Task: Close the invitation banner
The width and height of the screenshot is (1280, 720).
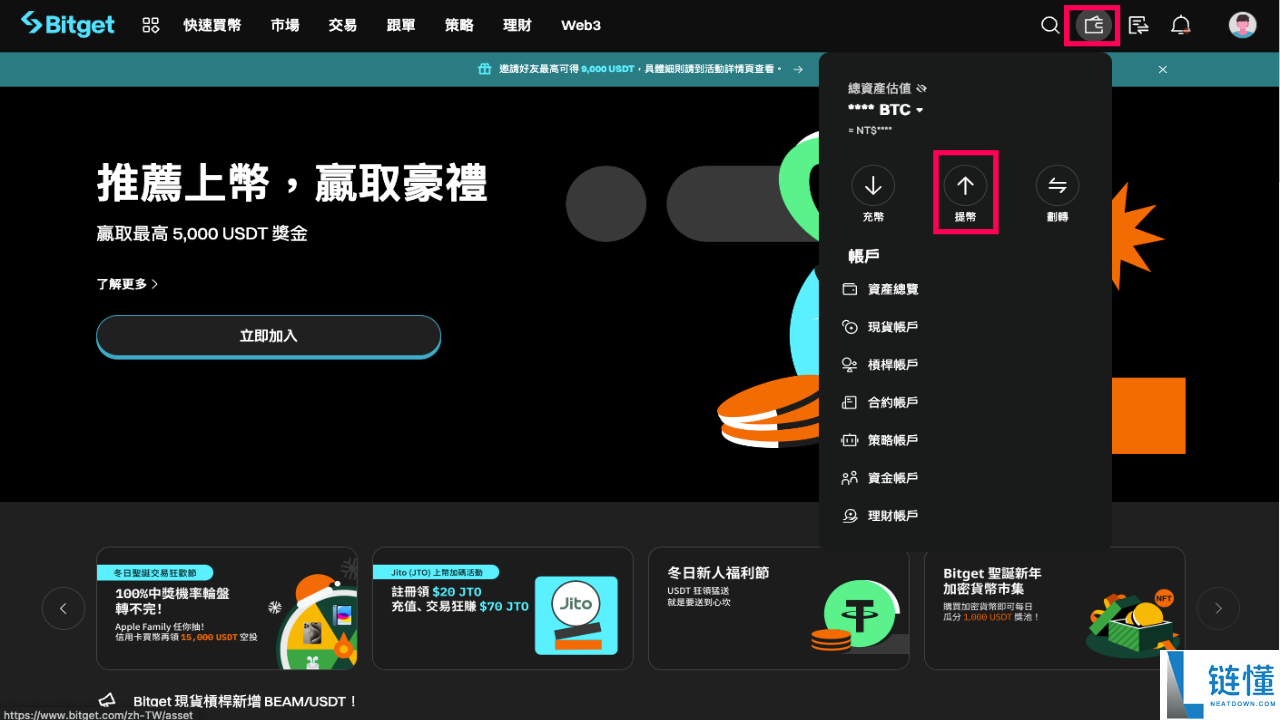Action: [x=1163, y=69]
